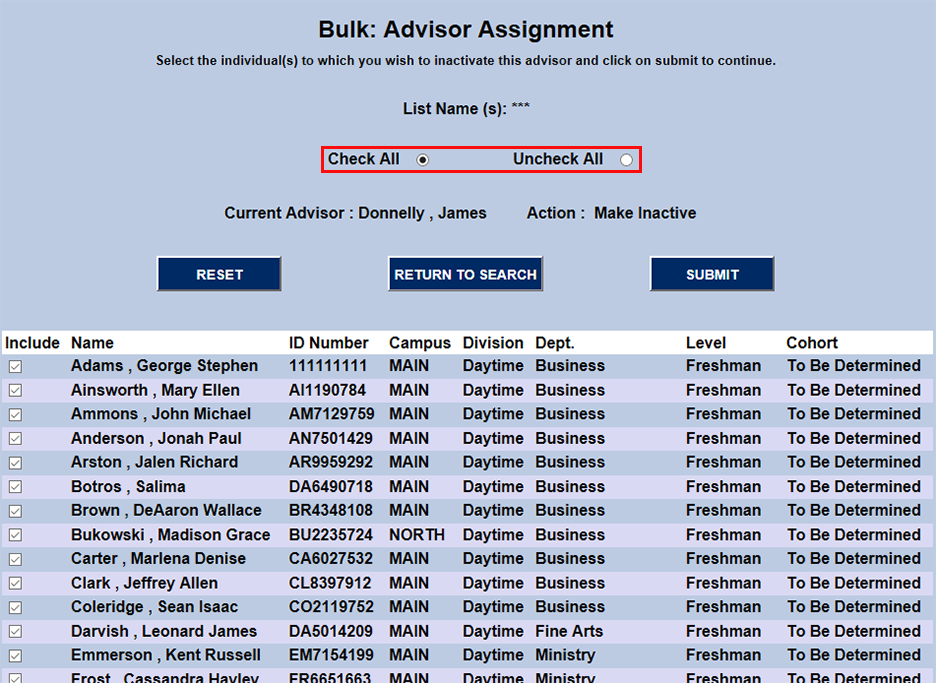
Task: Click the ID Number column header
Action: click(328, 342)
